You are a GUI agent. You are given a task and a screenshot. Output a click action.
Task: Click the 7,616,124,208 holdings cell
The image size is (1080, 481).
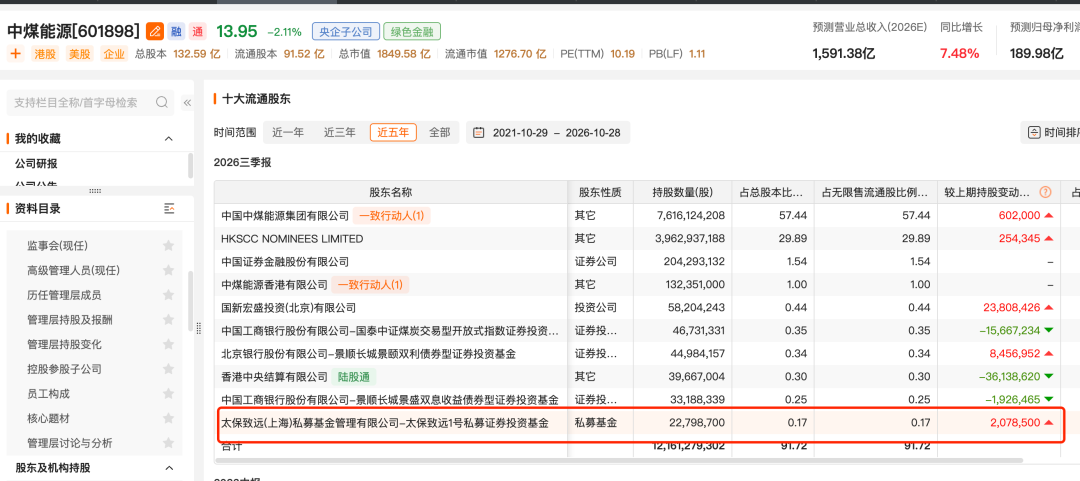(683, 216)
